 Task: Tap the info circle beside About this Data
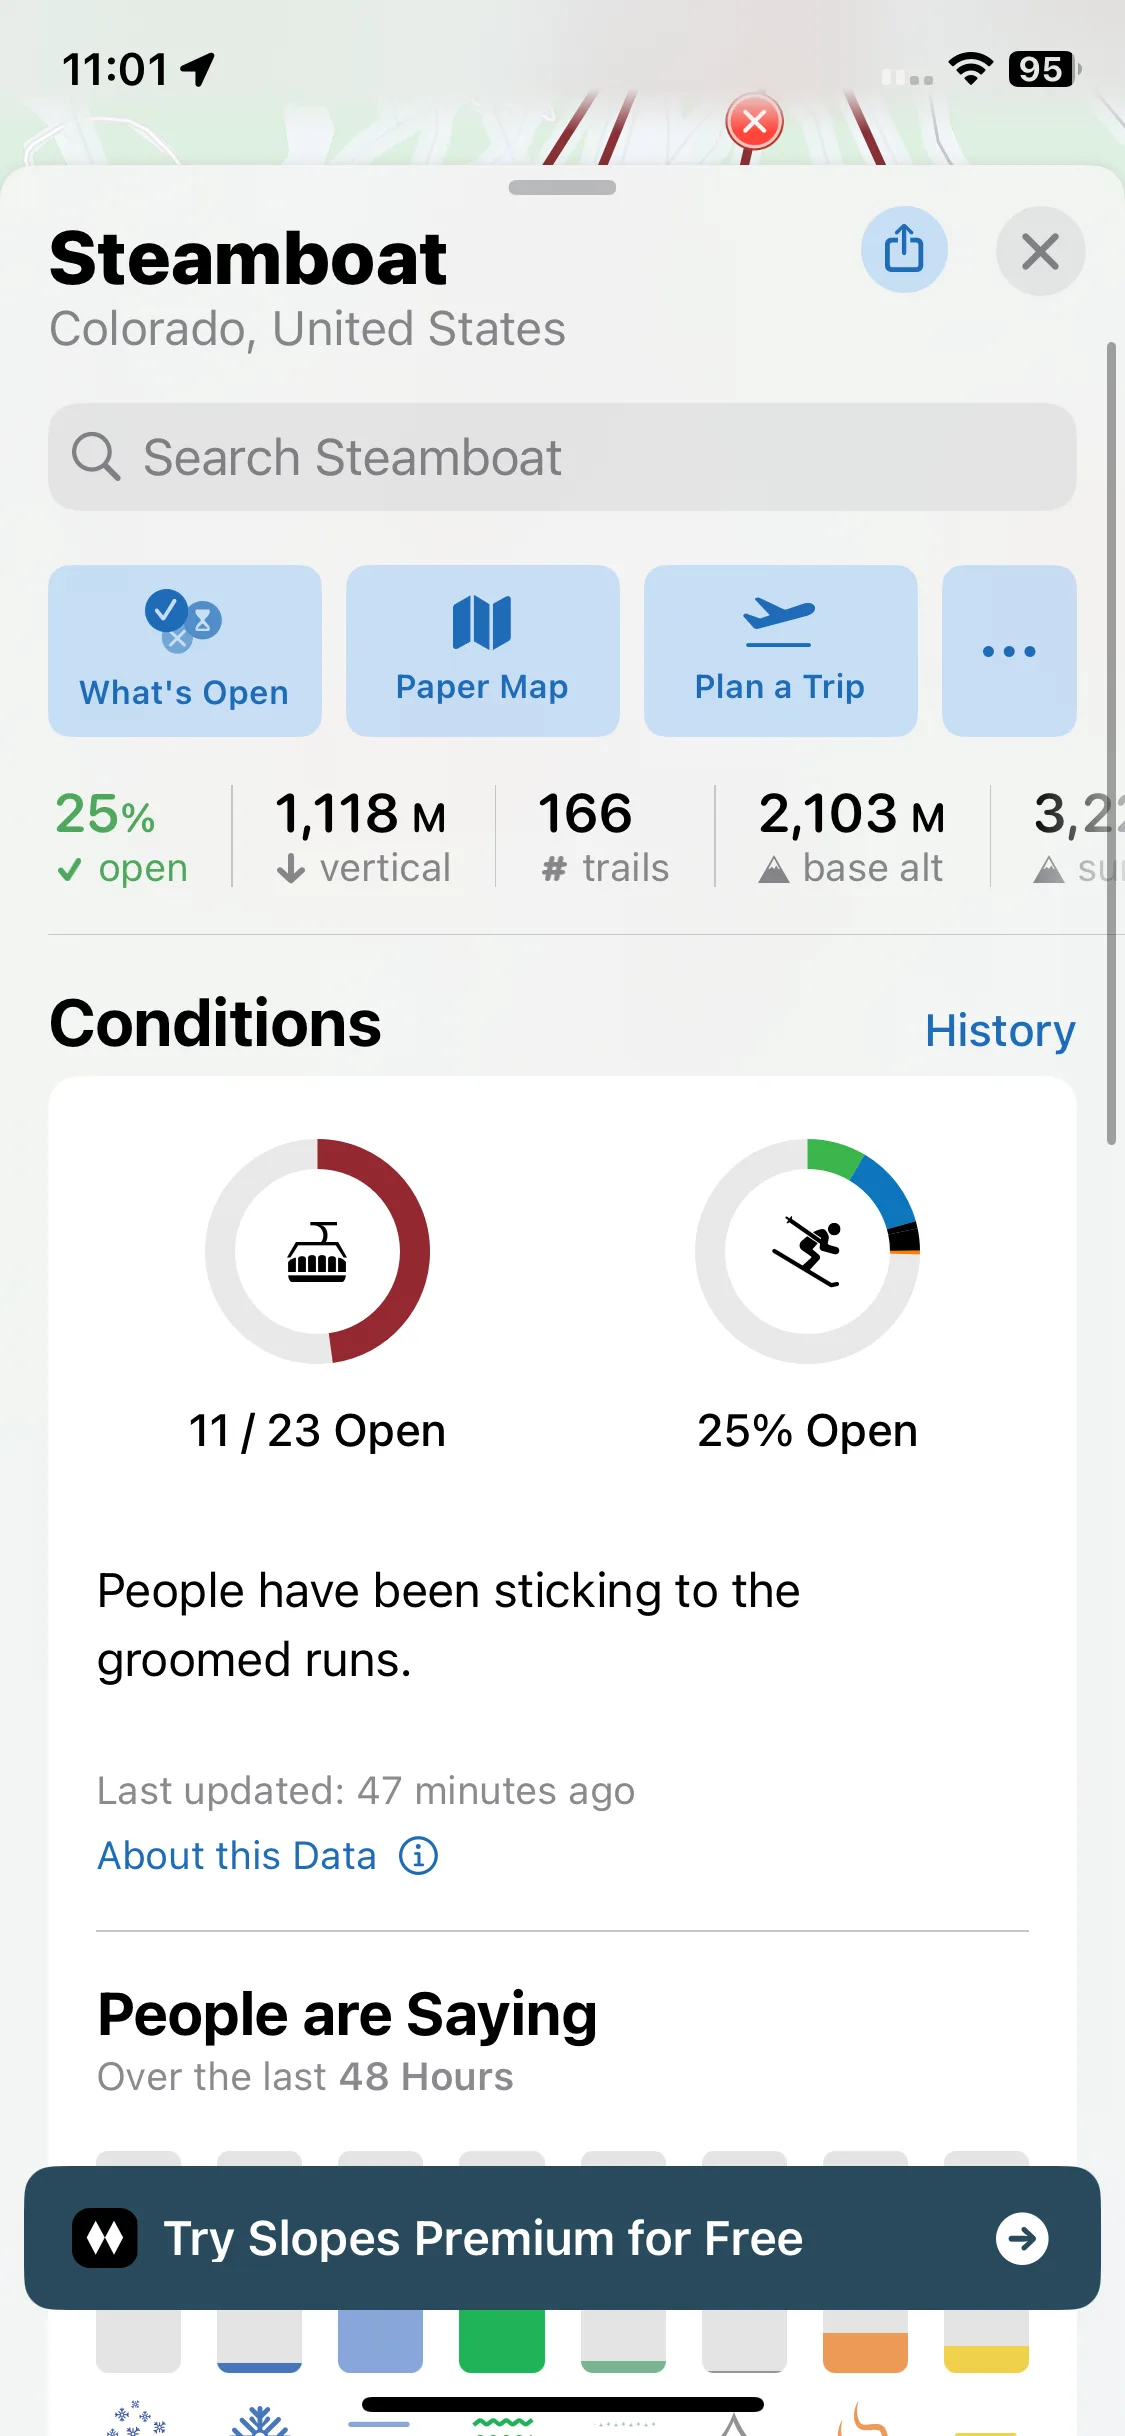[x=418, y=1856]
